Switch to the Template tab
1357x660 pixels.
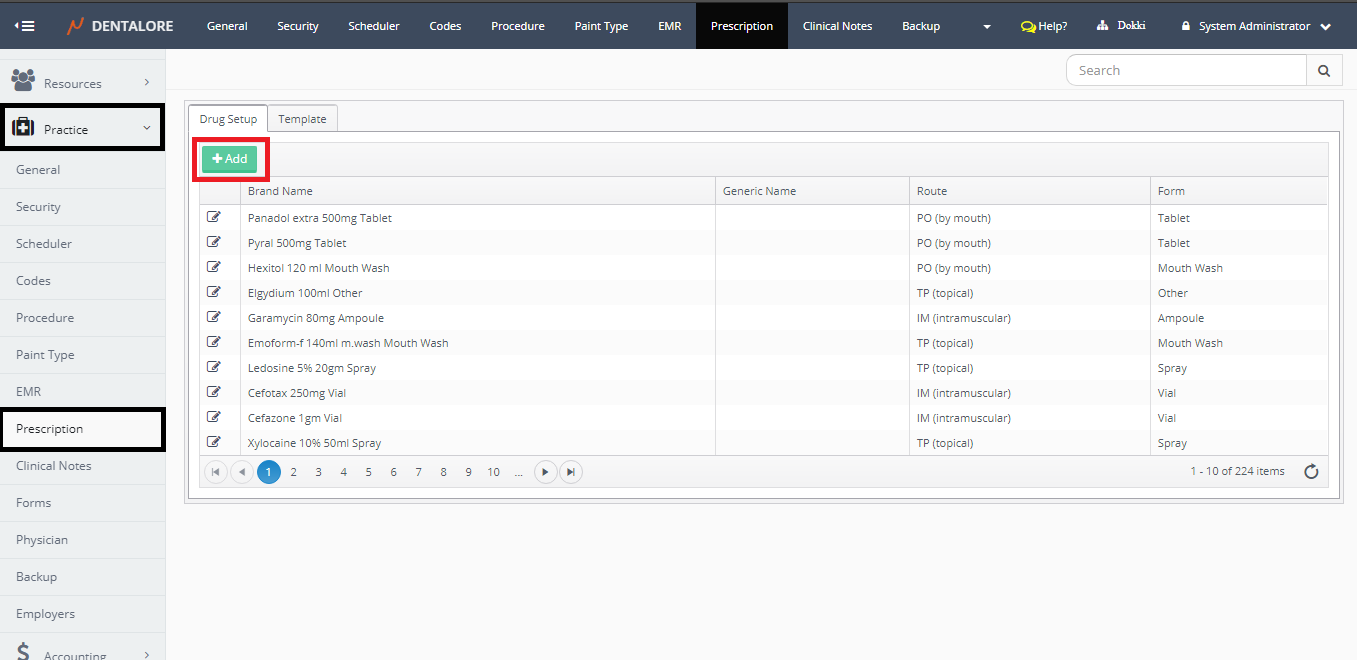302,119
